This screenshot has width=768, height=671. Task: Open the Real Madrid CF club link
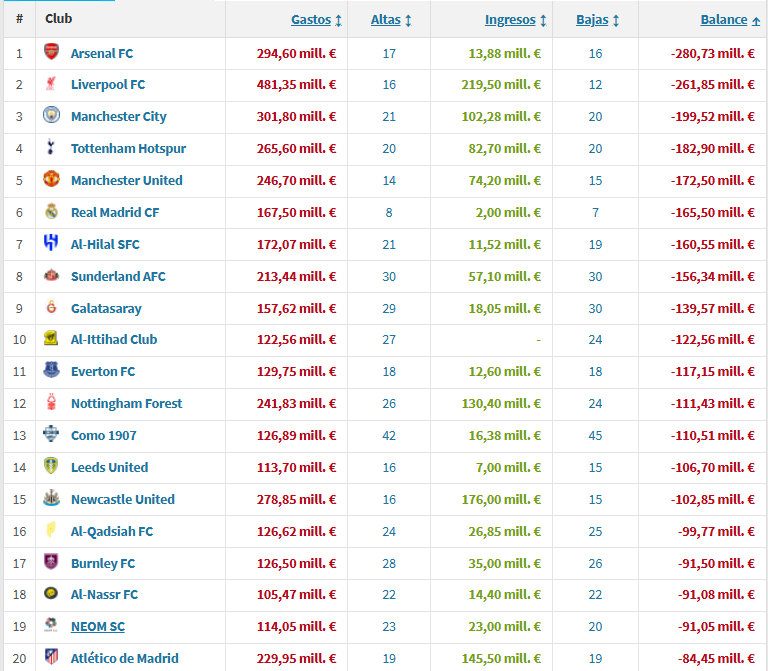[115, 213]
